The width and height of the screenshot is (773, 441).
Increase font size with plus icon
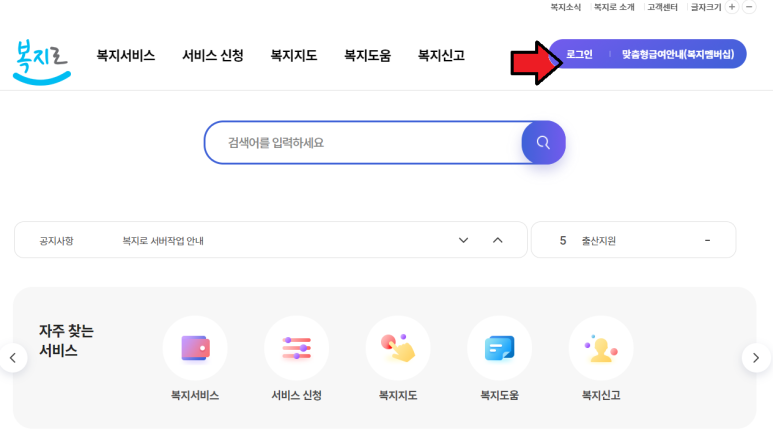(x=732, y=7)
